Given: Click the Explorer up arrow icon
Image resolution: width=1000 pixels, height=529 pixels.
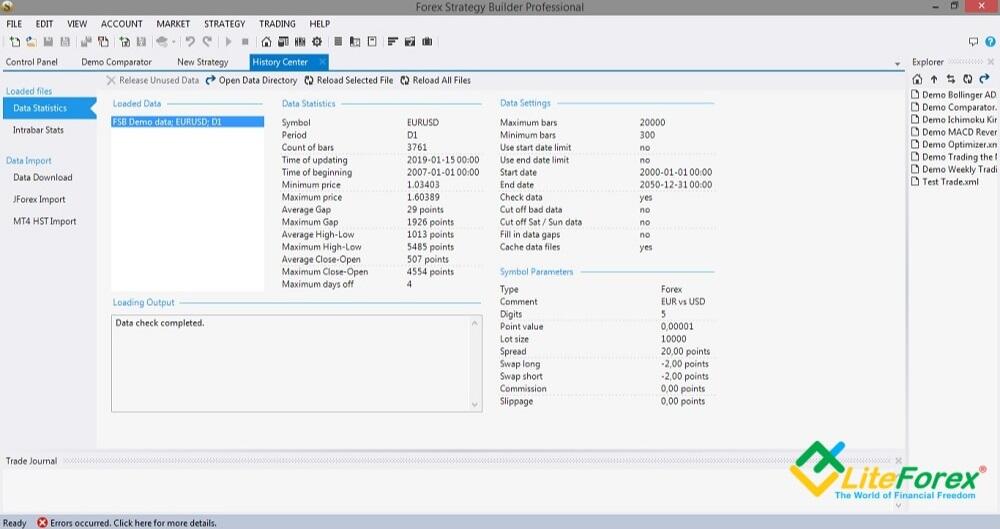Looking at the screenshot, I should pyautogui.click(x=934, y=79).
